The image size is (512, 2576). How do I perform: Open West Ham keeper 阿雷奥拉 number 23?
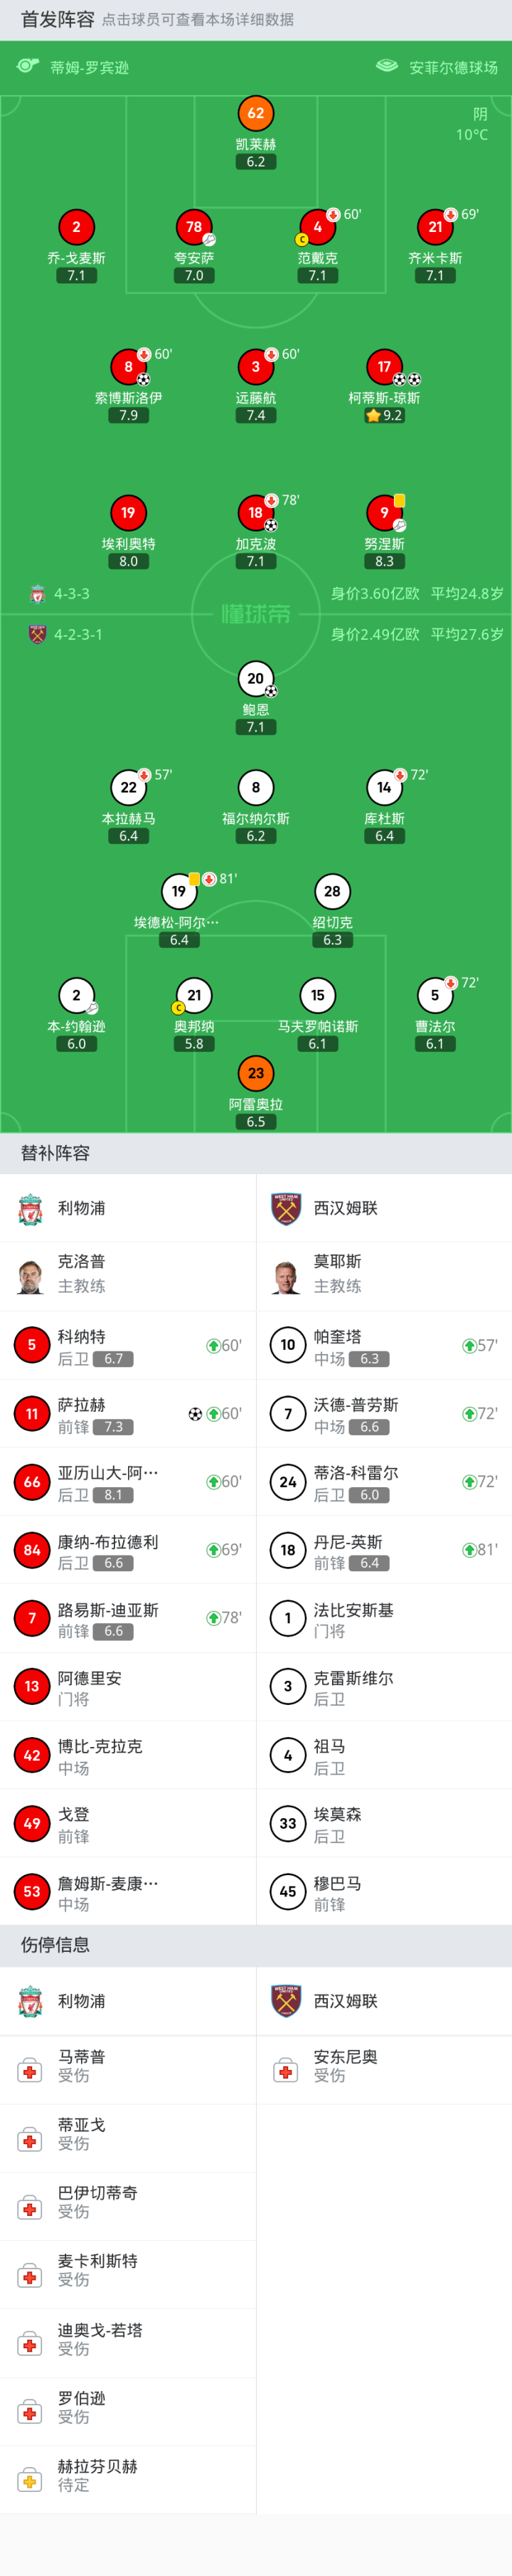pos(256,1073)
